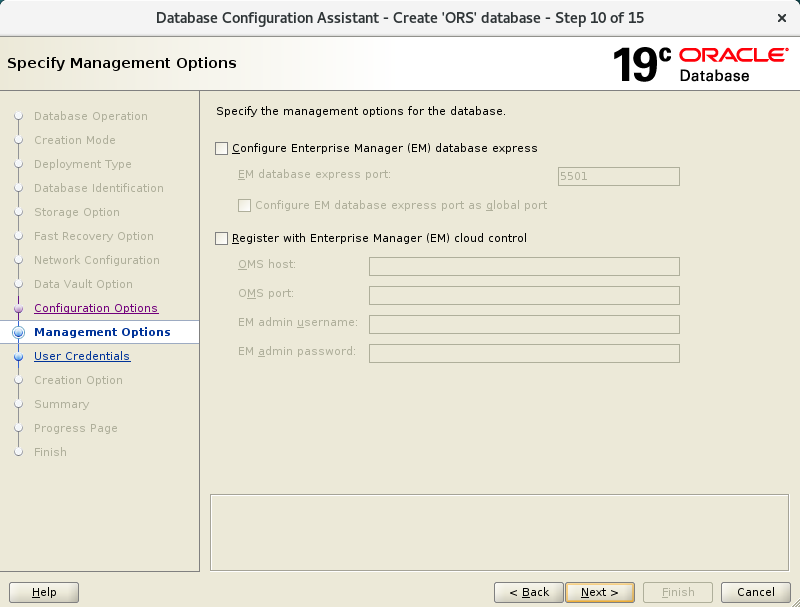
Task: Open the Configuration Options step link
Action: [x=96, y=308]
